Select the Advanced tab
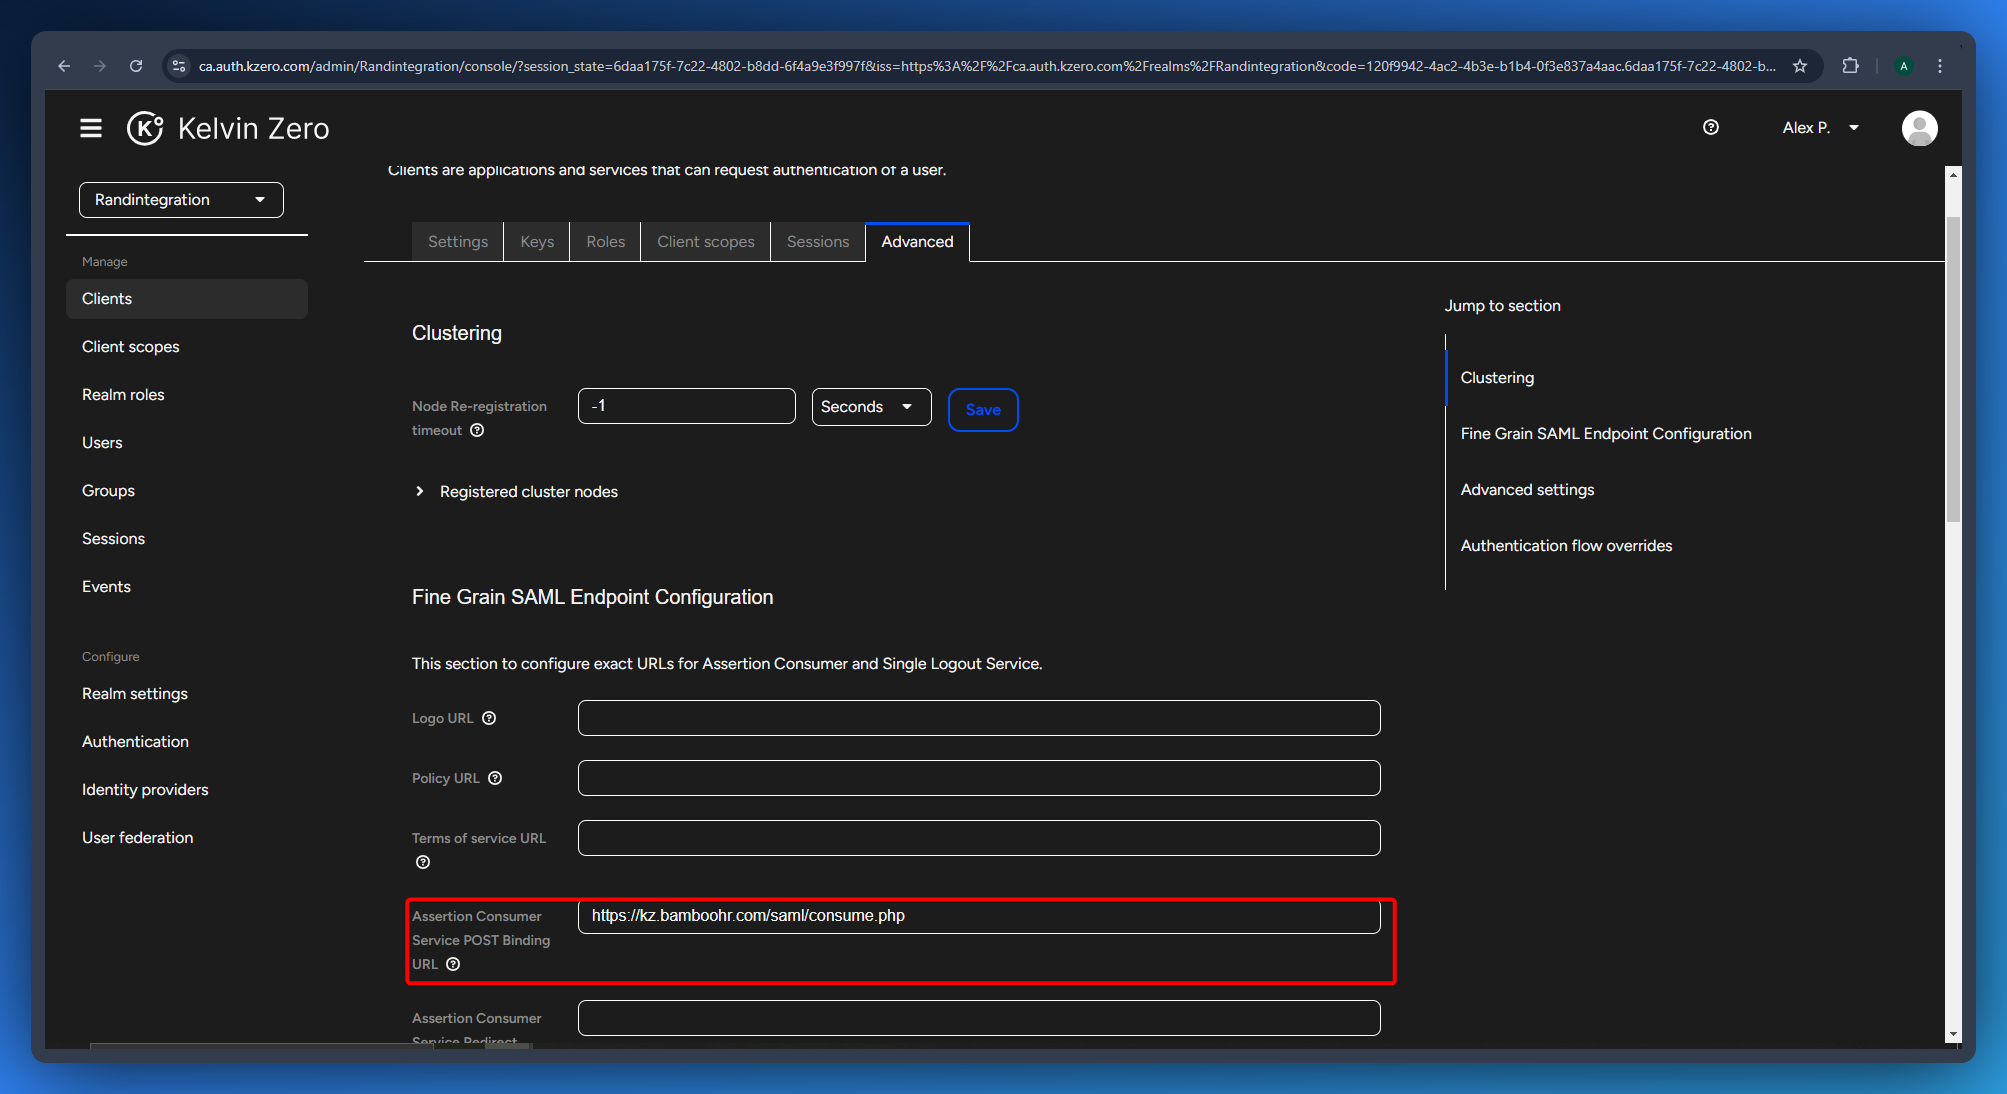The image size is (2007, 1094). pos(917,242)
